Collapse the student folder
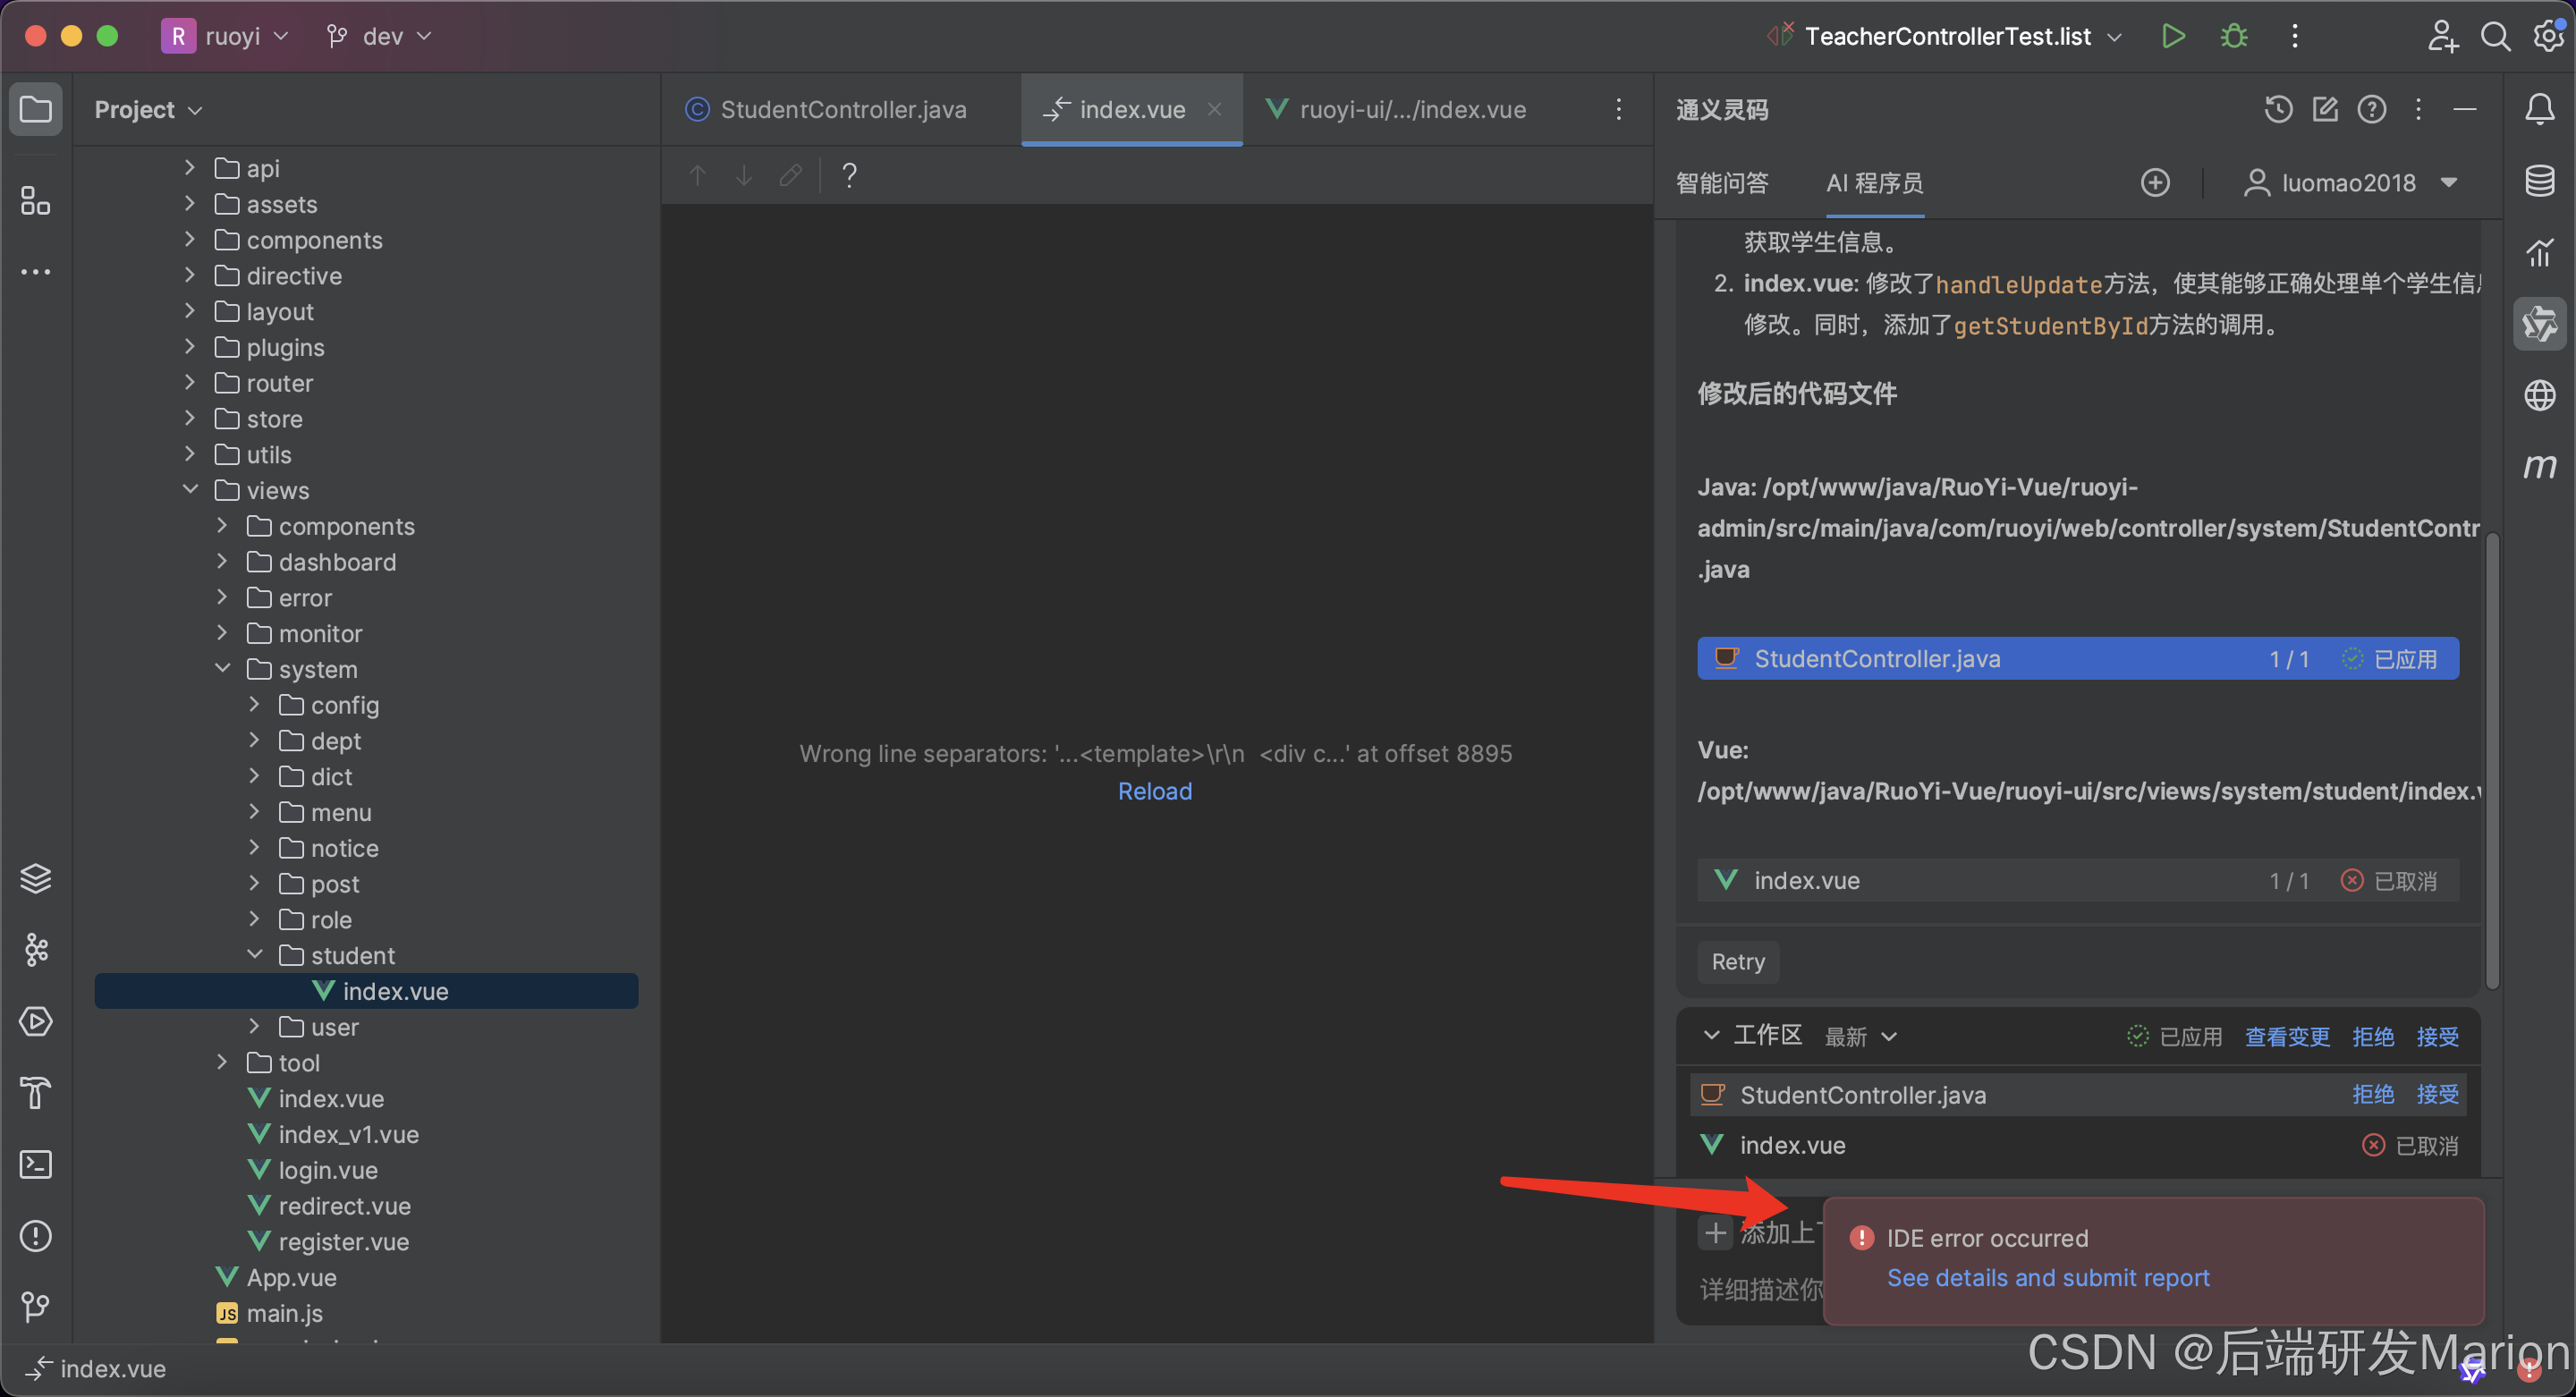This screenshot has height=1397, width=2576. point(255,955)
